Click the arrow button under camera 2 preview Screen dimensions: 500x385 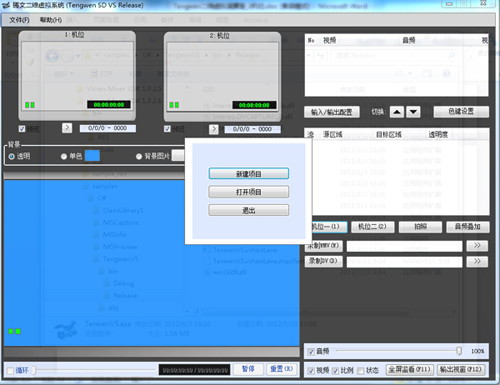click(x=214, y=129)
